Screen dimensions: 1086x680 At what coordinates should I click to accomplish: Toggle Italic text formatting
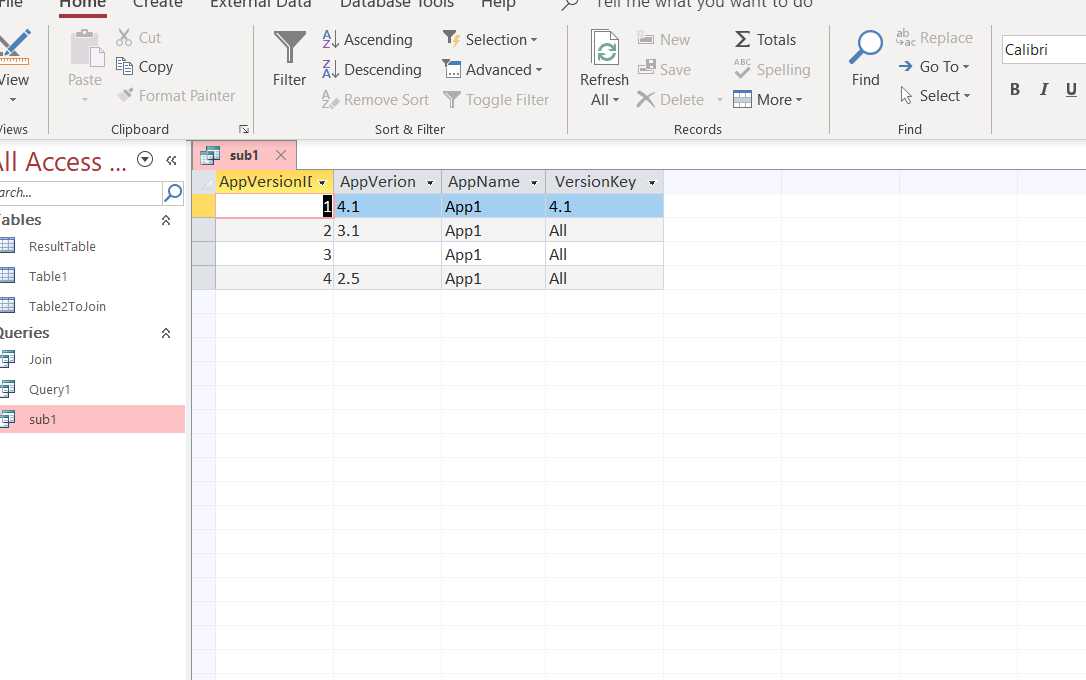pos(1043,90)
